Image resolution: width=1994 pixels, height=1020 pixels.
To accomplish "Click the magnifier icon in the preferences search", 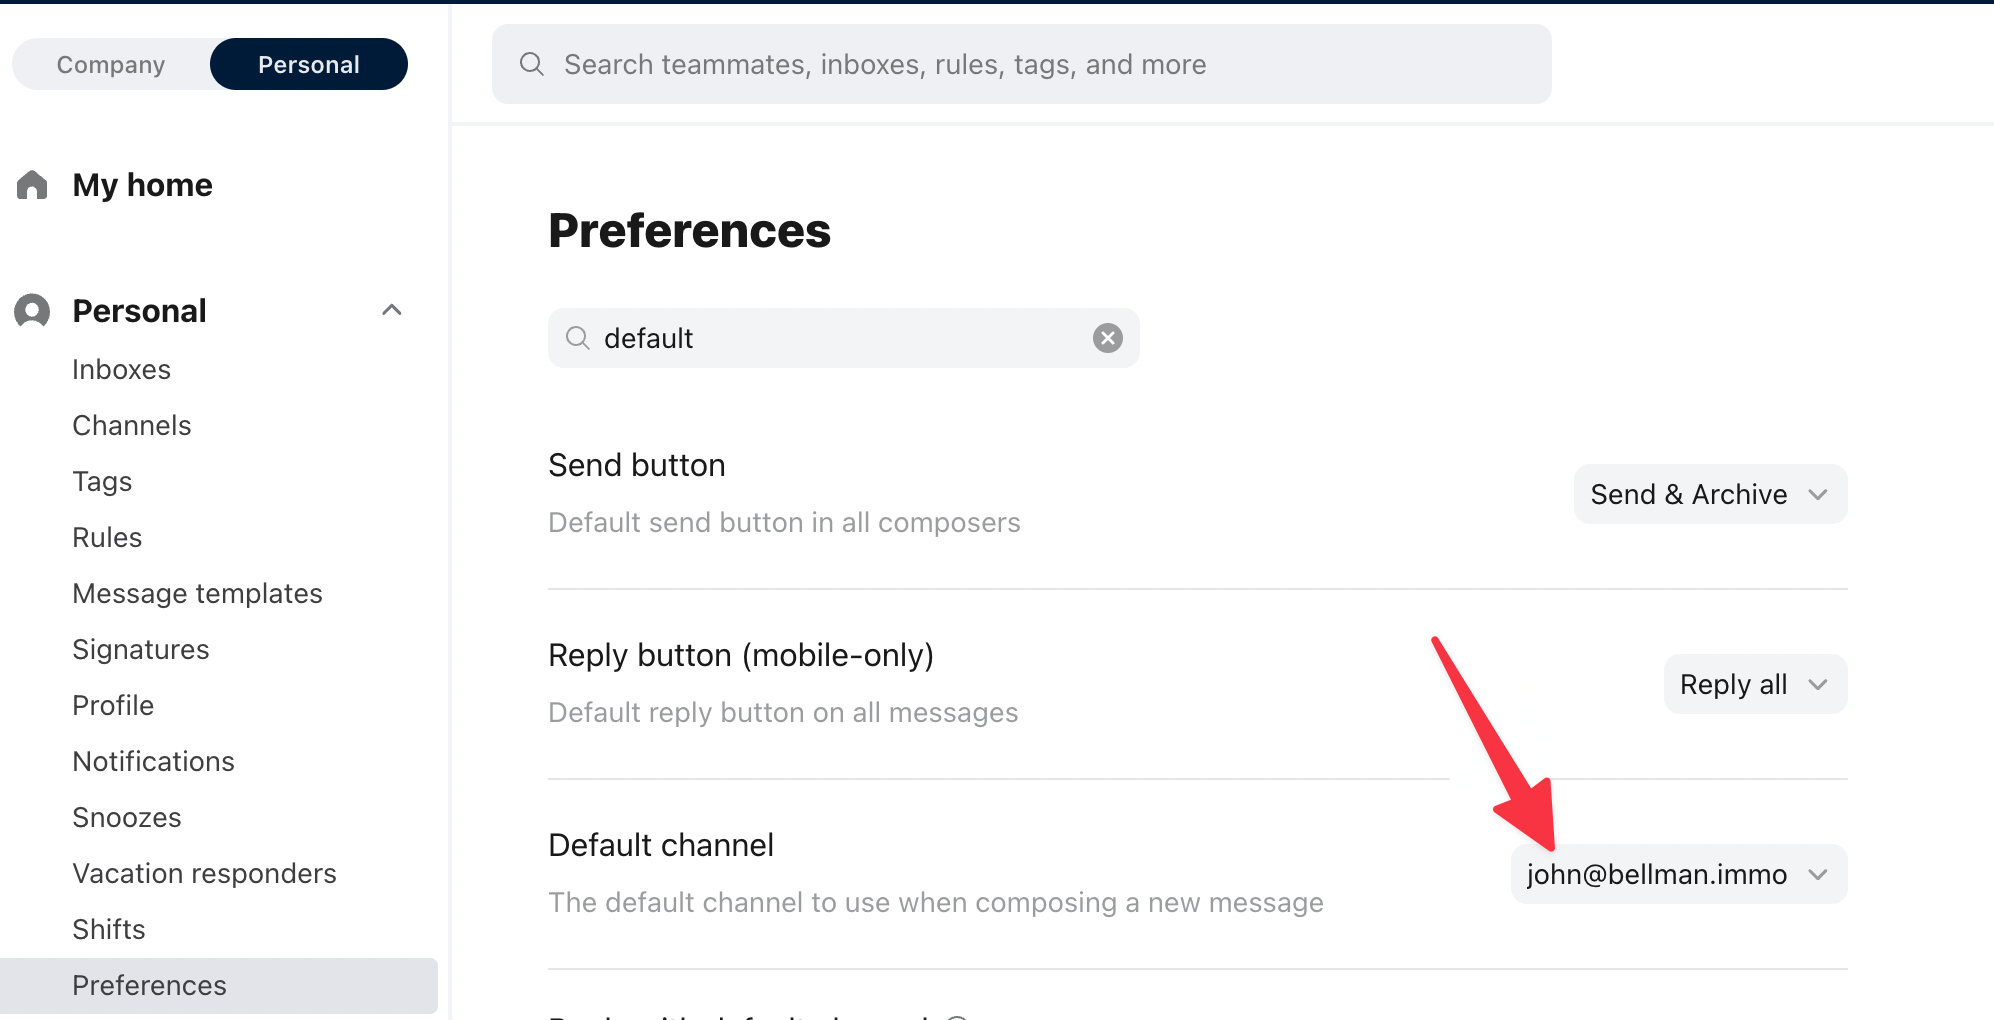I will tap(577, 338).
